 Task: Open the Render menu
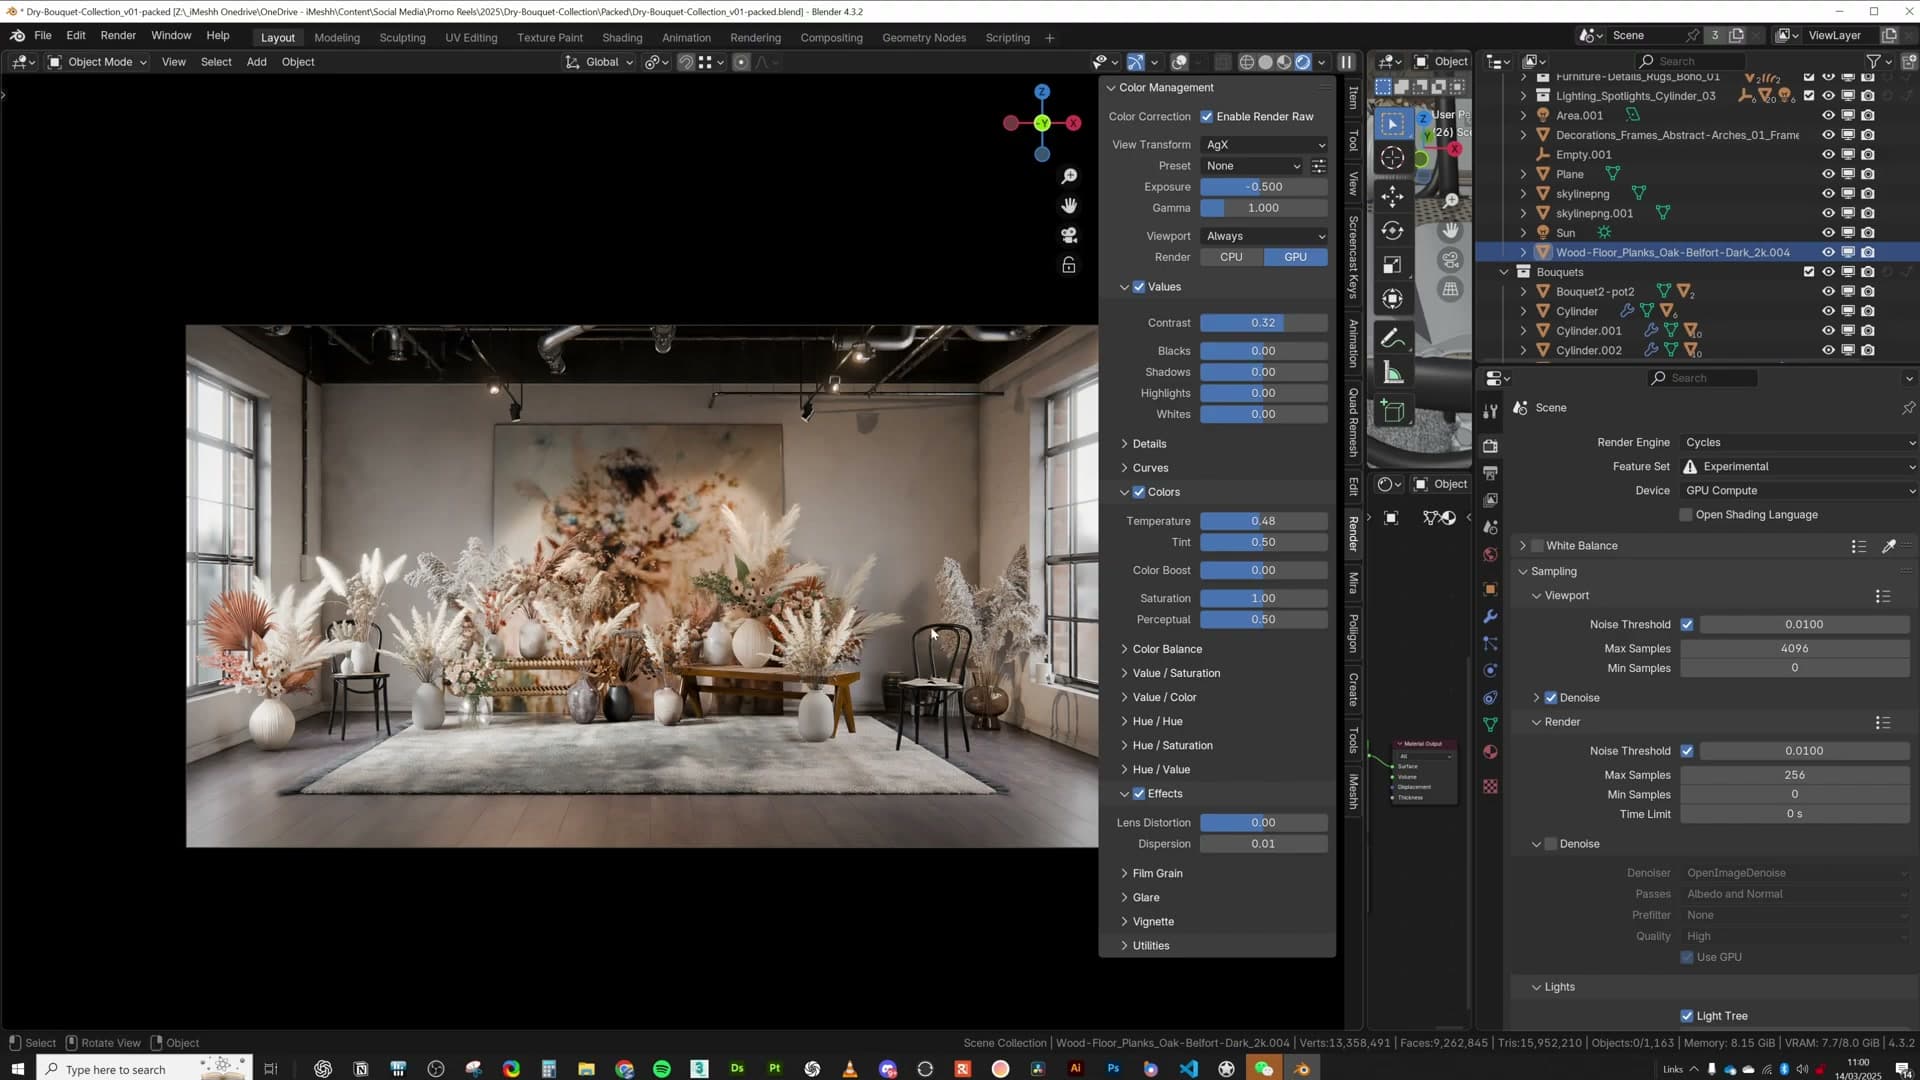point(118,35)
